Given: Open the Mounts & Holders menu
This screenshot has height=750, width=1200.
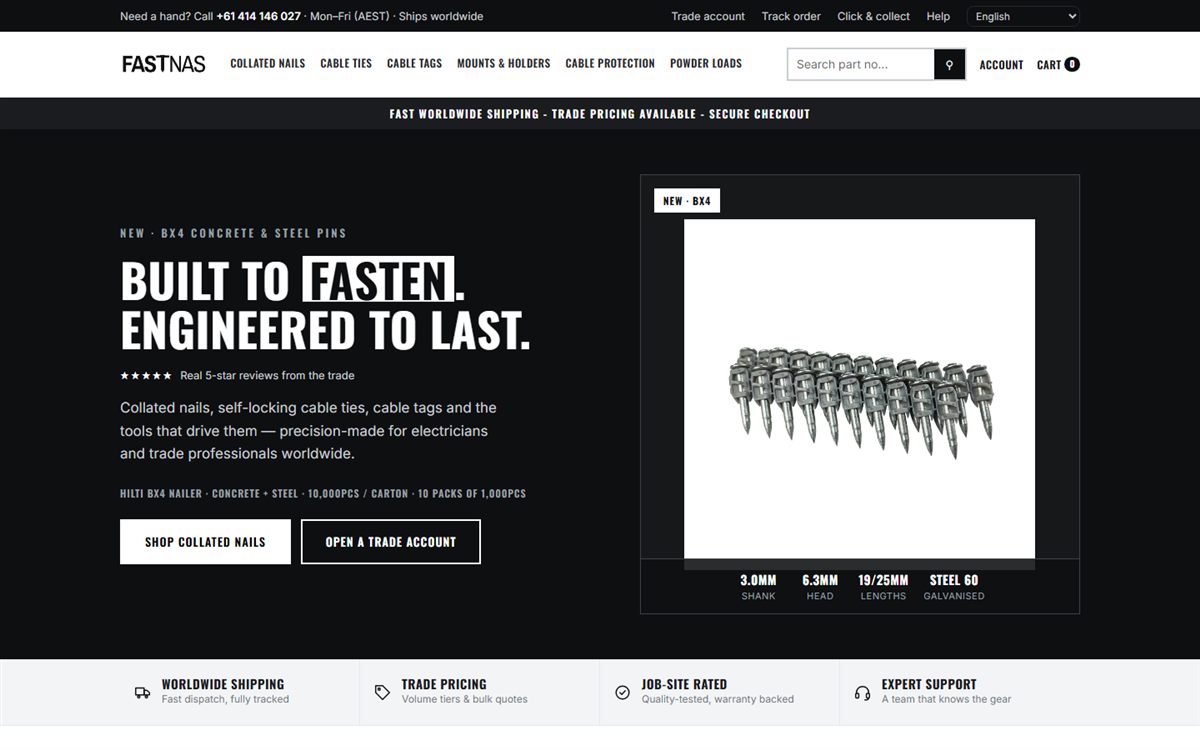Looking at the screenshot, I should point(503,63).
